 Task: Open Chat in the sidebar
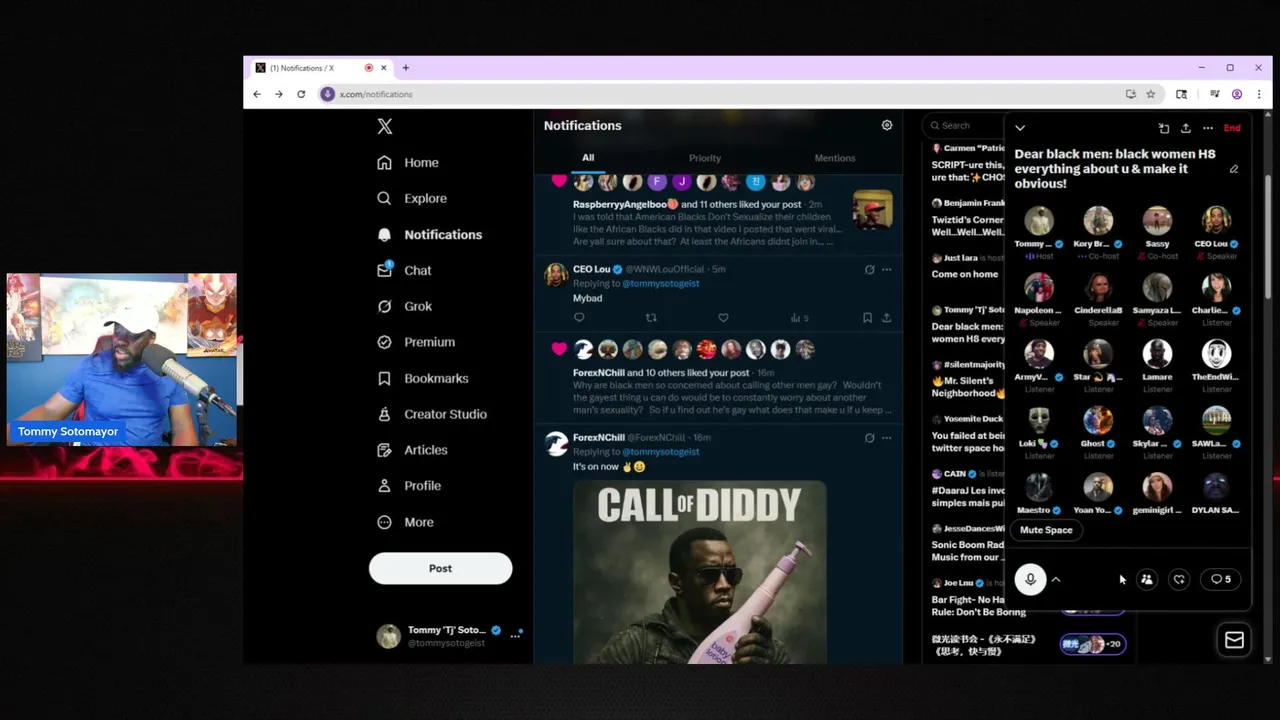[x=404, y=270]
